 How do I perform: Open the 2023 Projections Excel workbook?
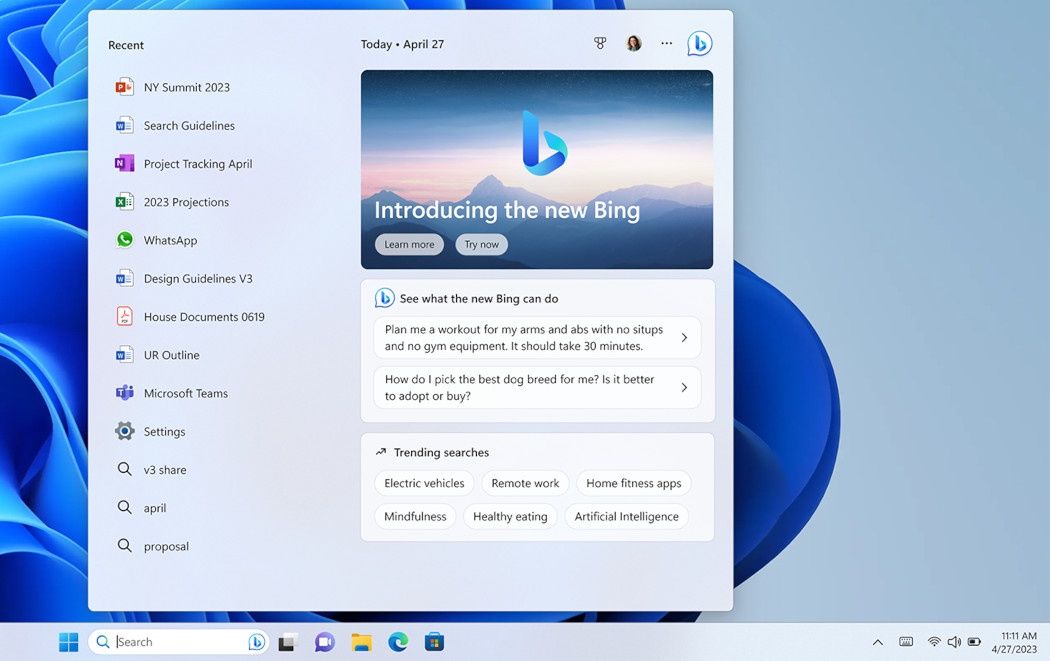click(x=172, y=202)
